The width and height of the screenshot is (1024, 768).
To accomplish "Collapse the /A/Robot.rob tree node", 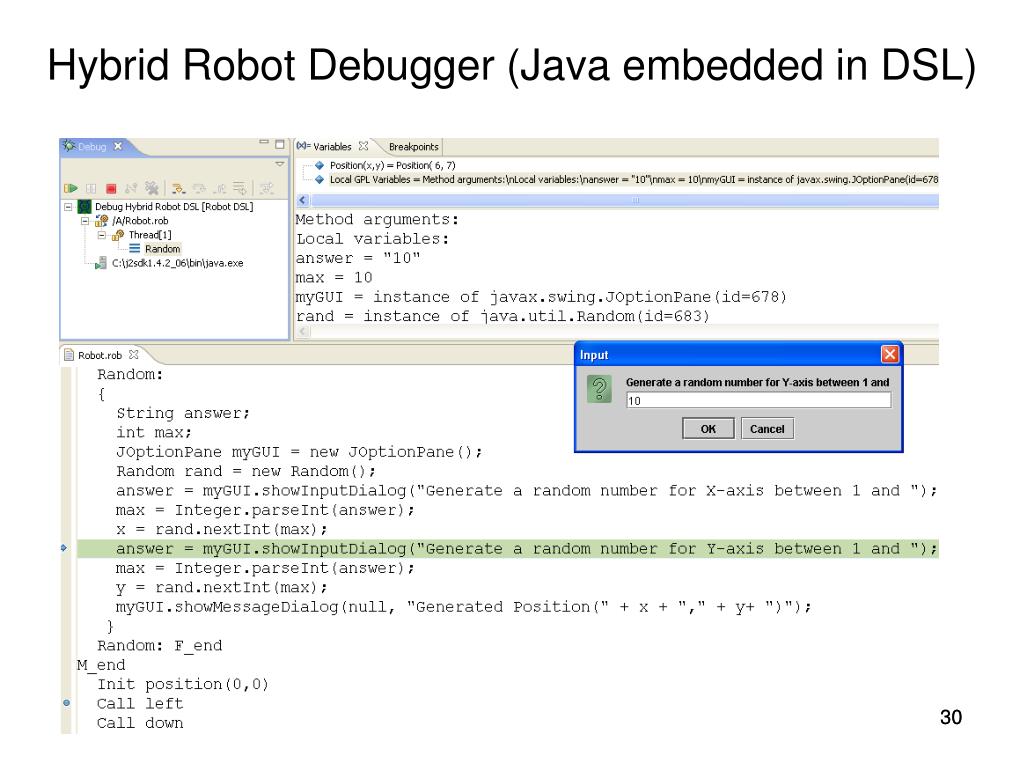I will coord(85,221).
